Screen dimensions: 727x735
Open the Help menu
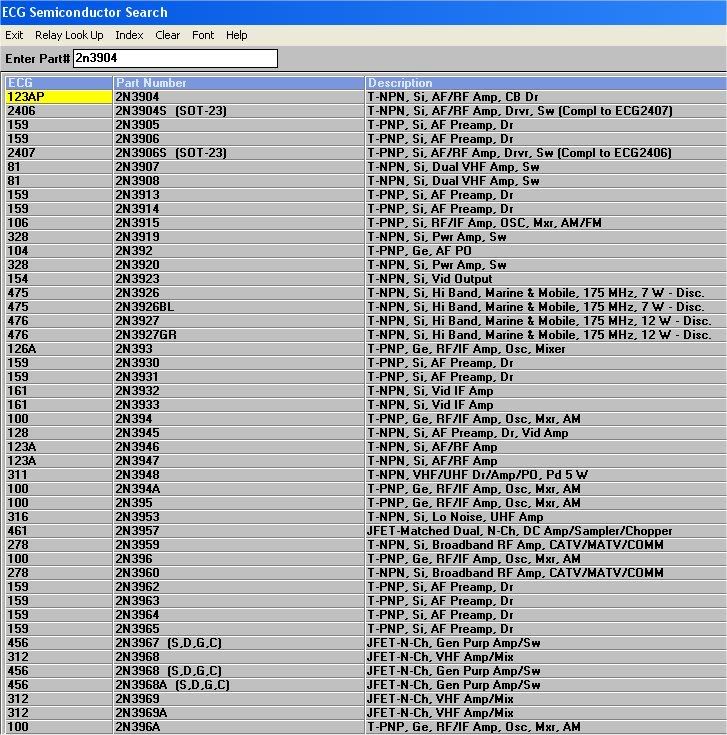pyautogui.click(x=236, y=35)
